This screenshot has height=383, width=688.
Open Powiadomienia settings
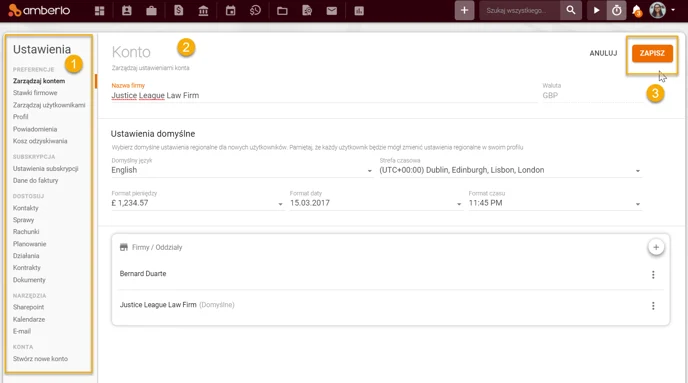(35, 129)
